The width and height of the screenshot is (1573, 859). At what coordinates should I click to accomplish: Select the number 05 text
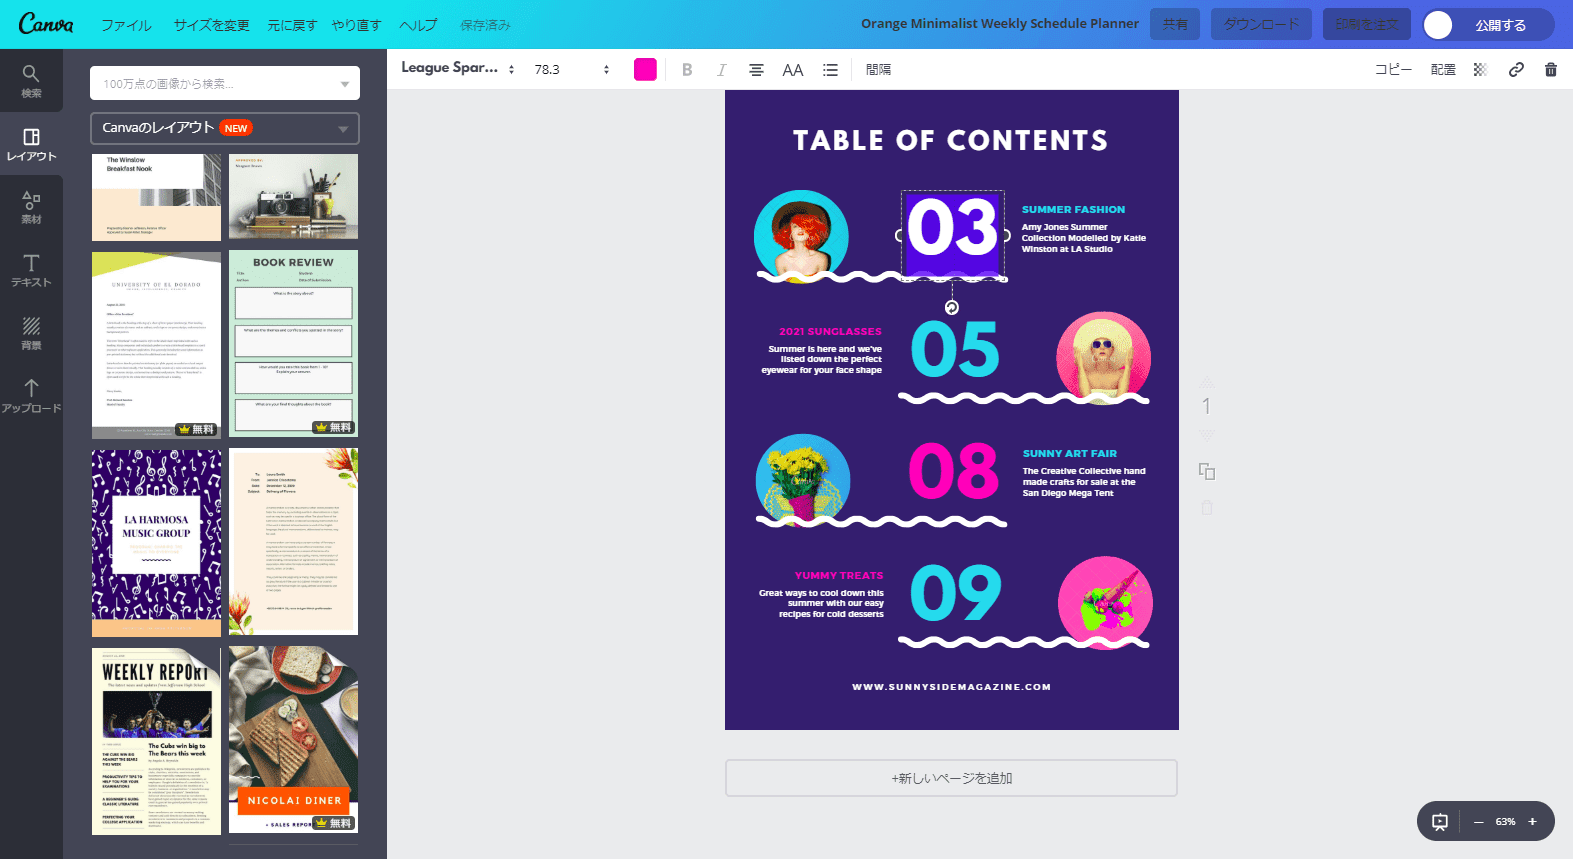point(955,349)
